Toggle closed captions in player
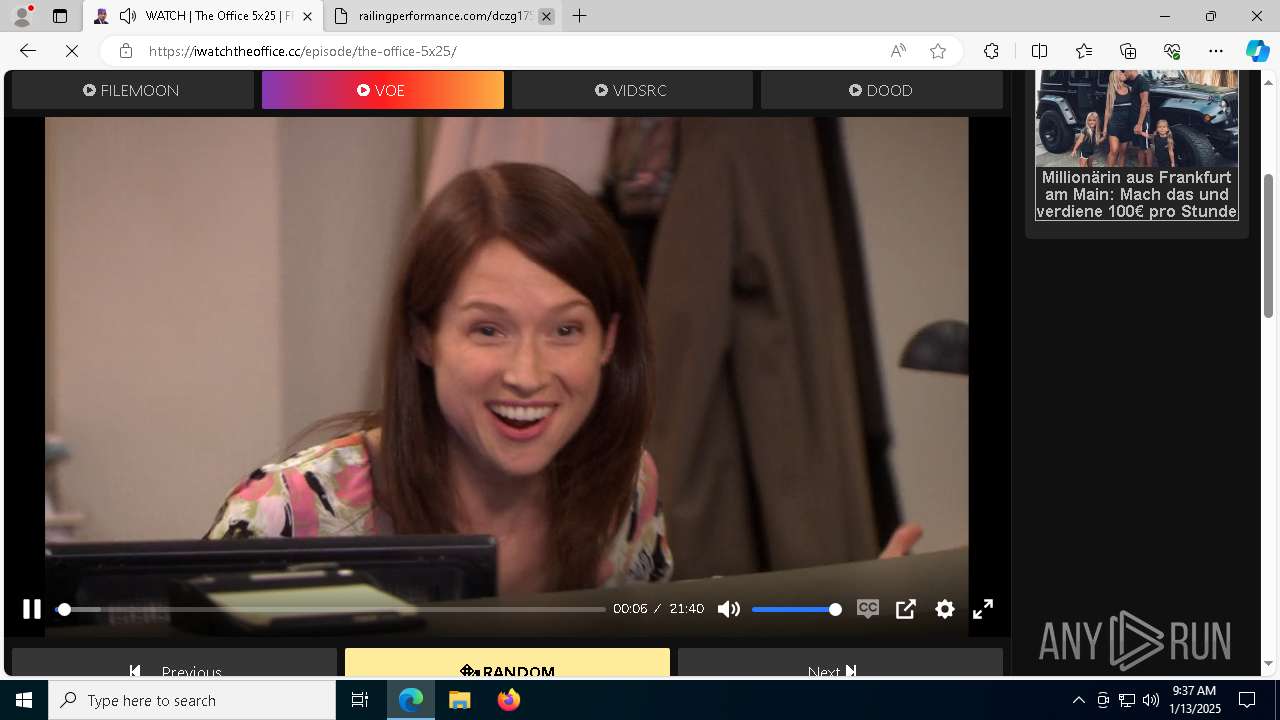1280x720 pixels. (868, 609)
